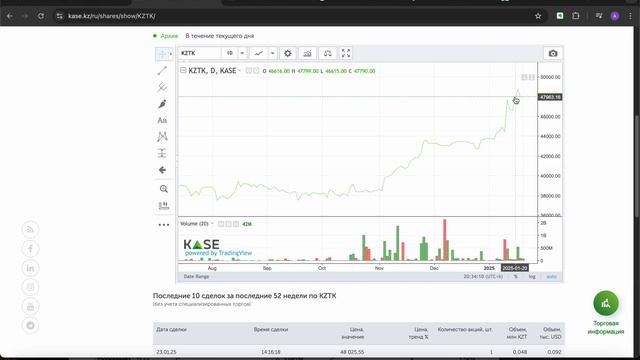This screenshot has width=640, height=360.
Task: Collapse the KZTK, D, KASE legend
Action: pyautogui.click(x=183, y=71)
